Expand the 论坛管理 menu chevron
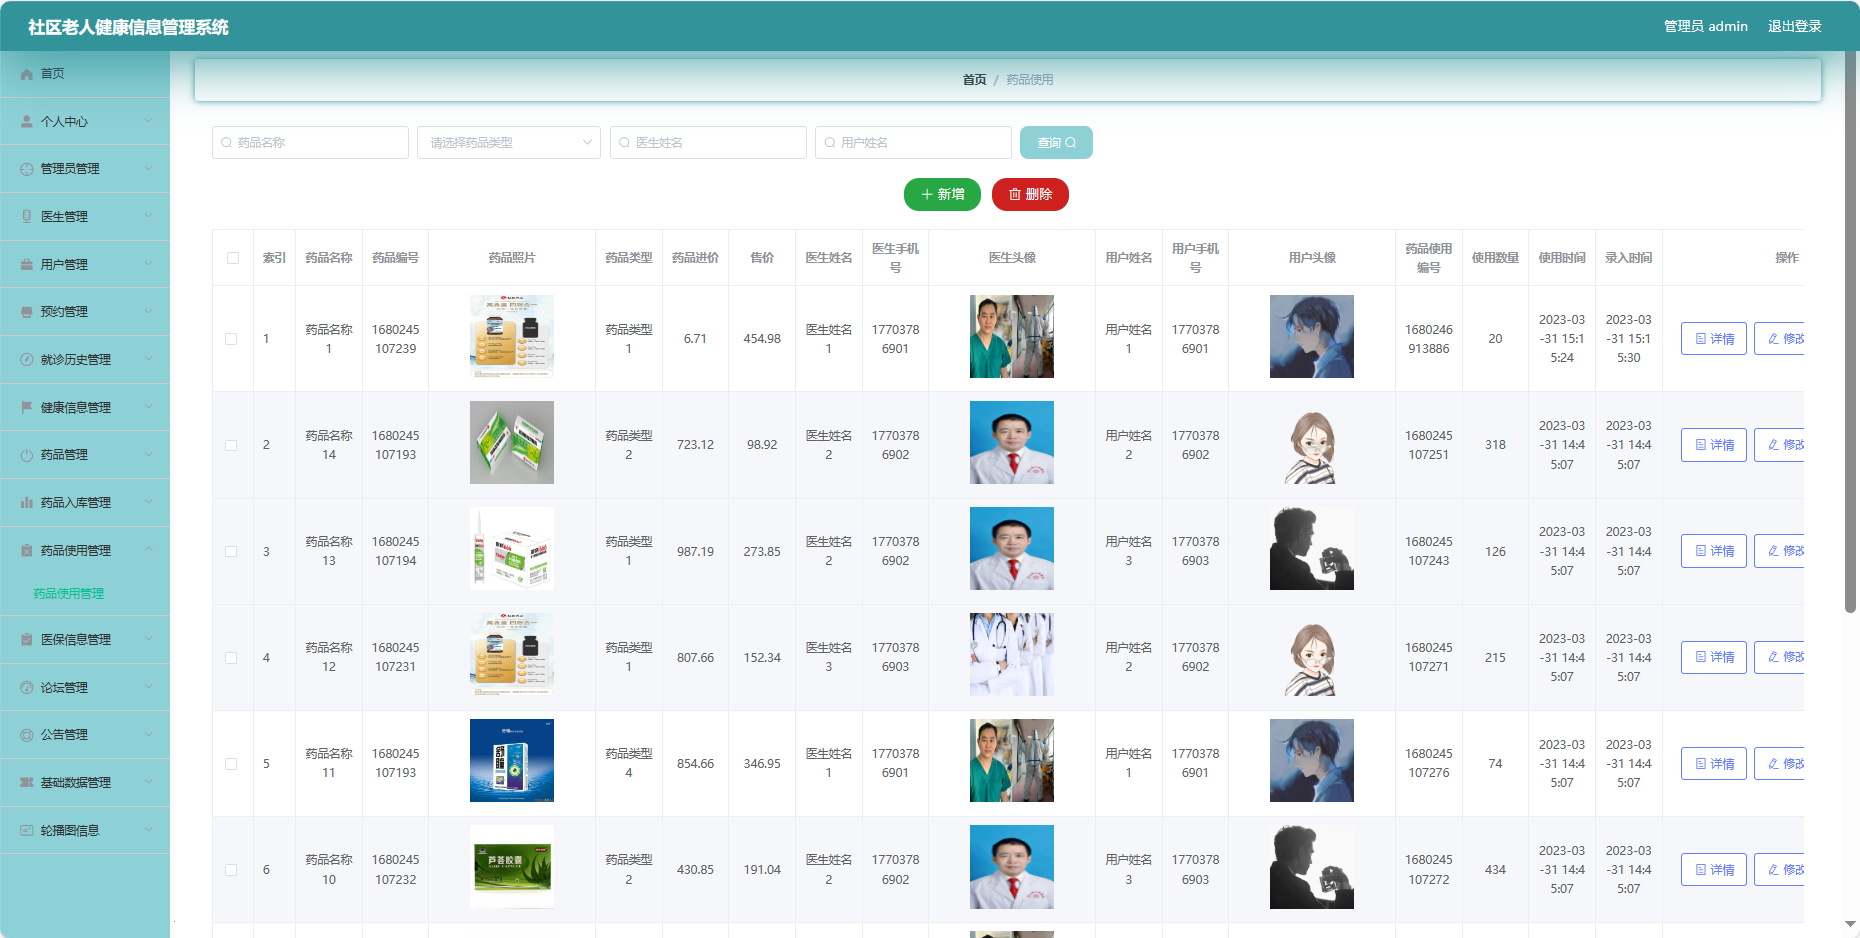 point(149,688)
